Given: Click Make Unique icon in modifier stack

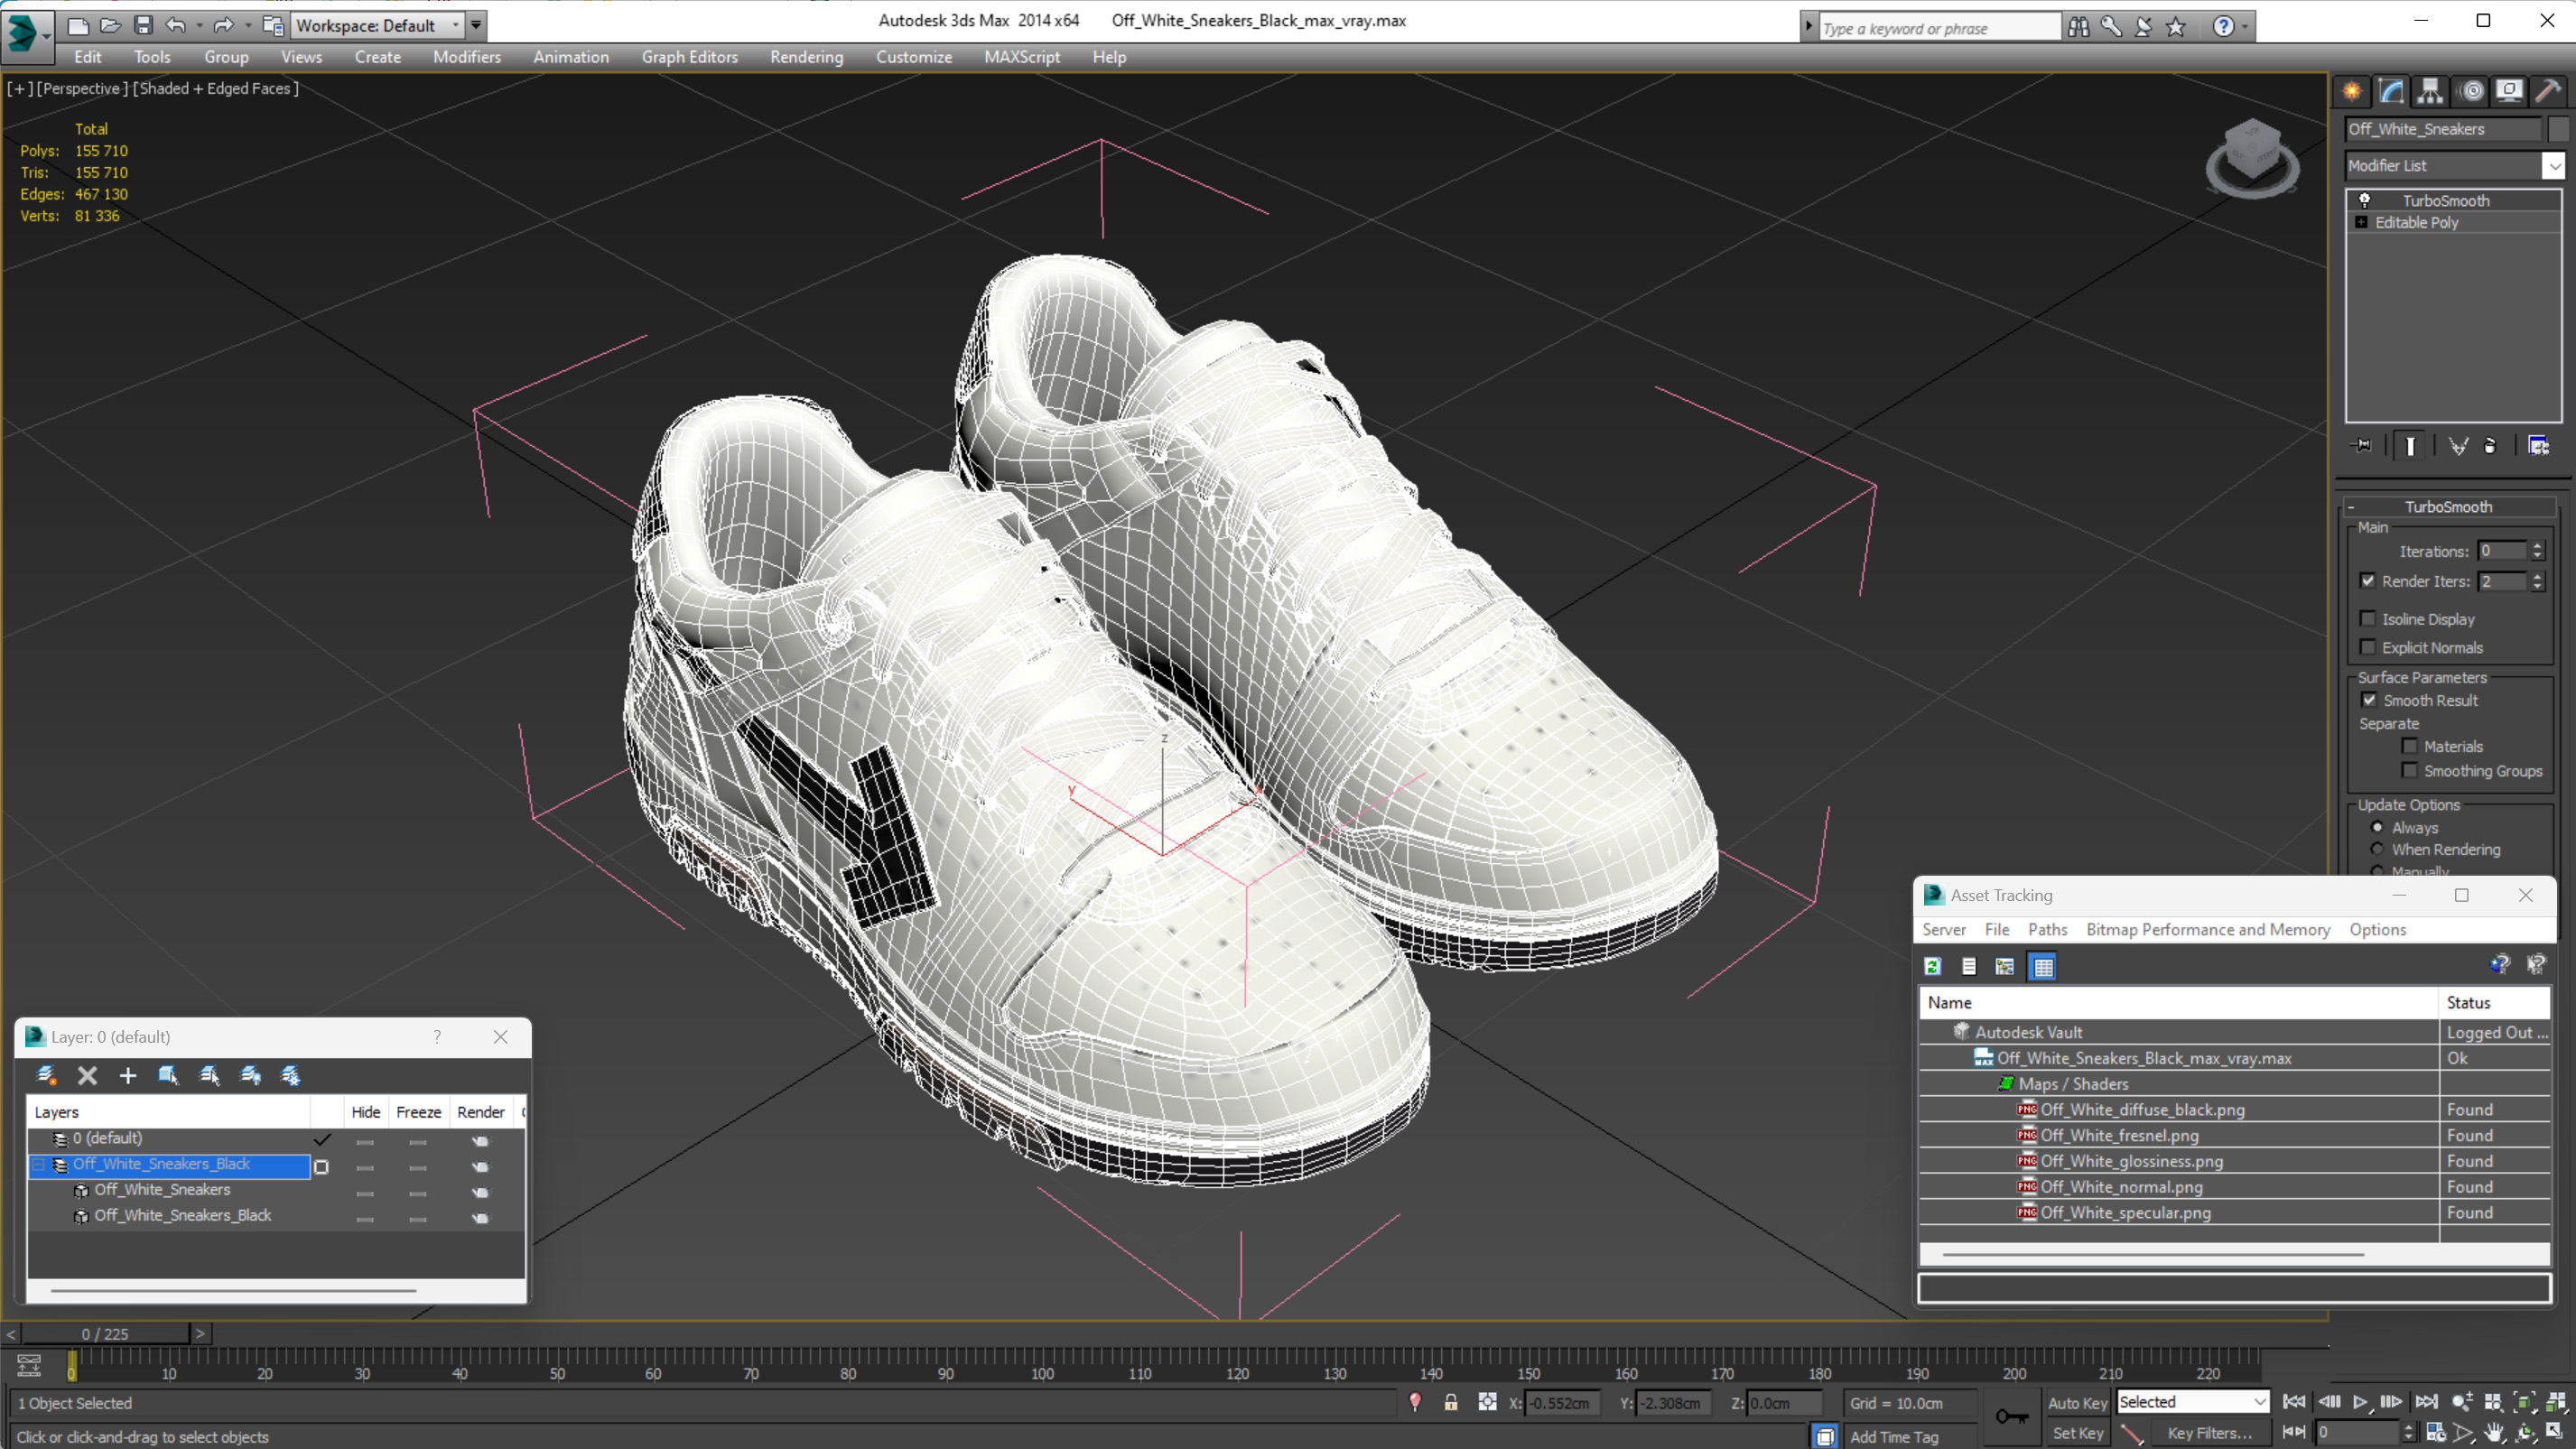Looking at the screenshot, I should tap(2458, 446).
